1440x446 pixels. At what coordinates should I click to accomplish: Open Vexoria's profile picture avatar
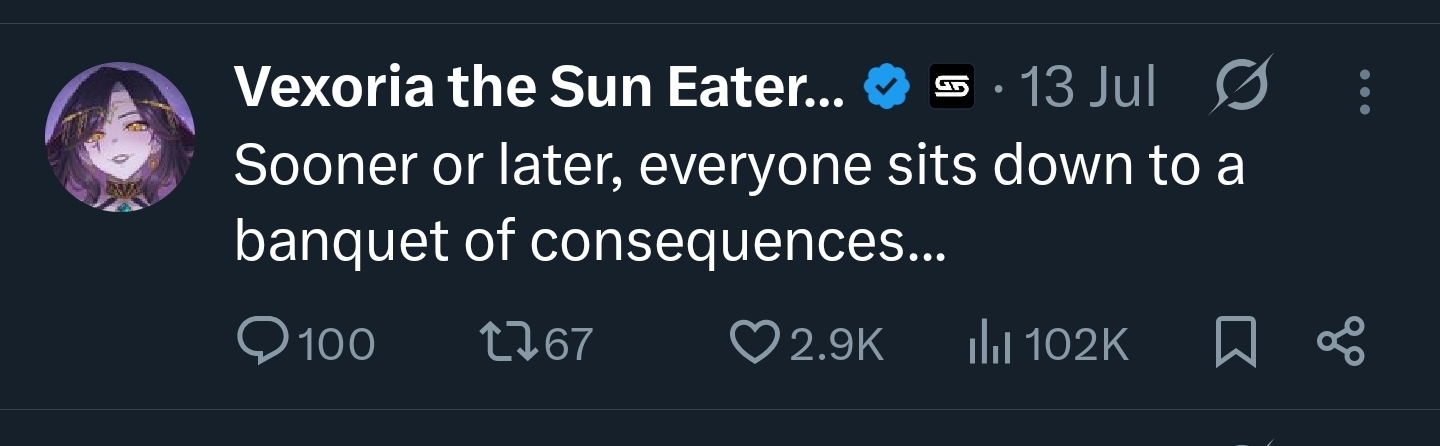pyautogui.click(x=119, y=137)
